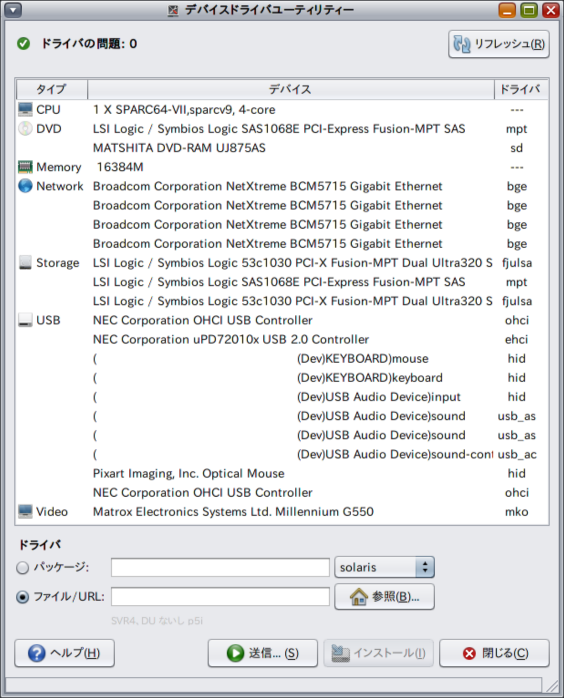Open the solaris publisher dropdown

[x=385, y=567]
